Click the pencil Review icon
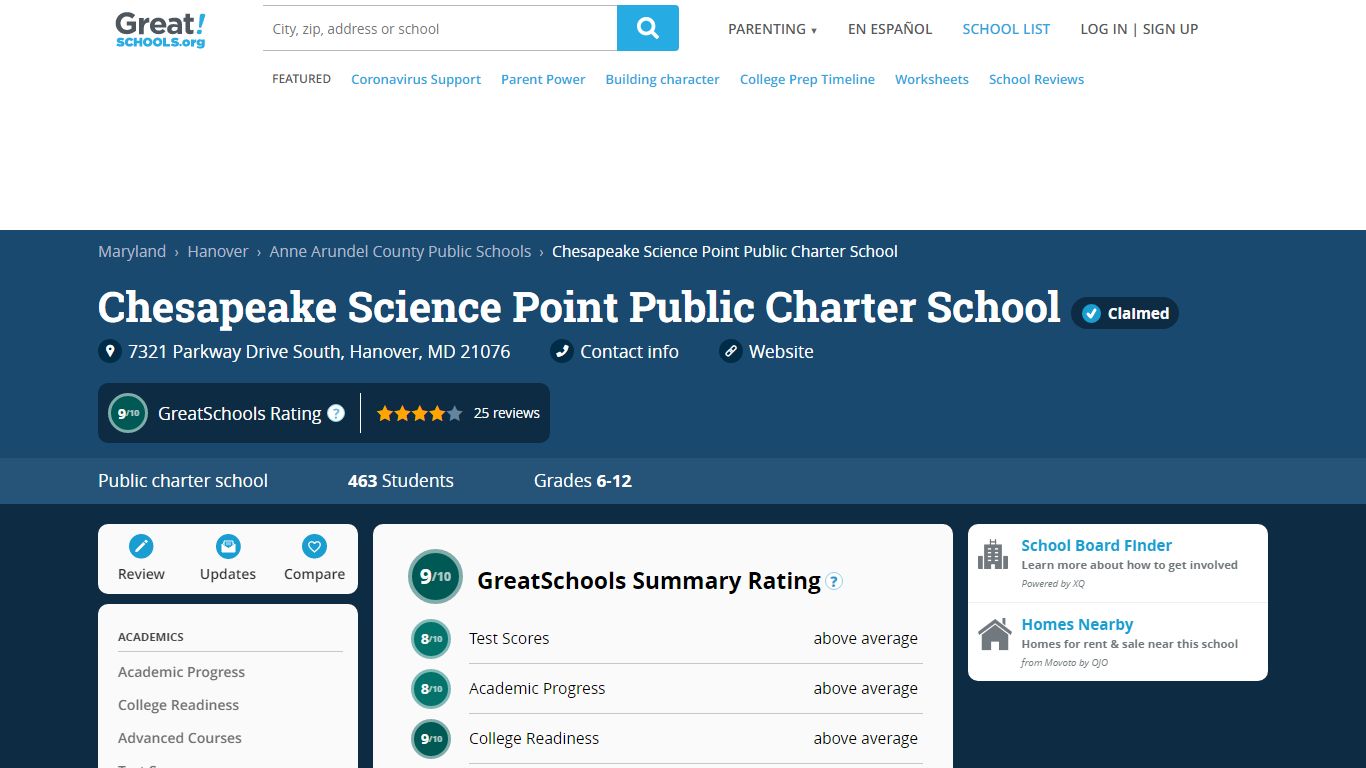Screen dimensions: 1366x768 coord(141,546)
